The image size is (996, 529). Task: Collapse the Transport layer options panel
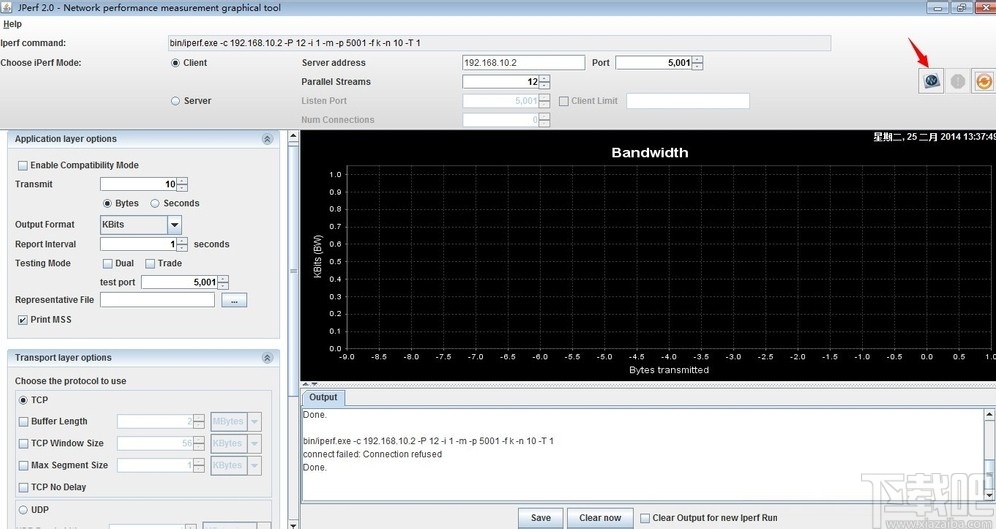(267, 358)
